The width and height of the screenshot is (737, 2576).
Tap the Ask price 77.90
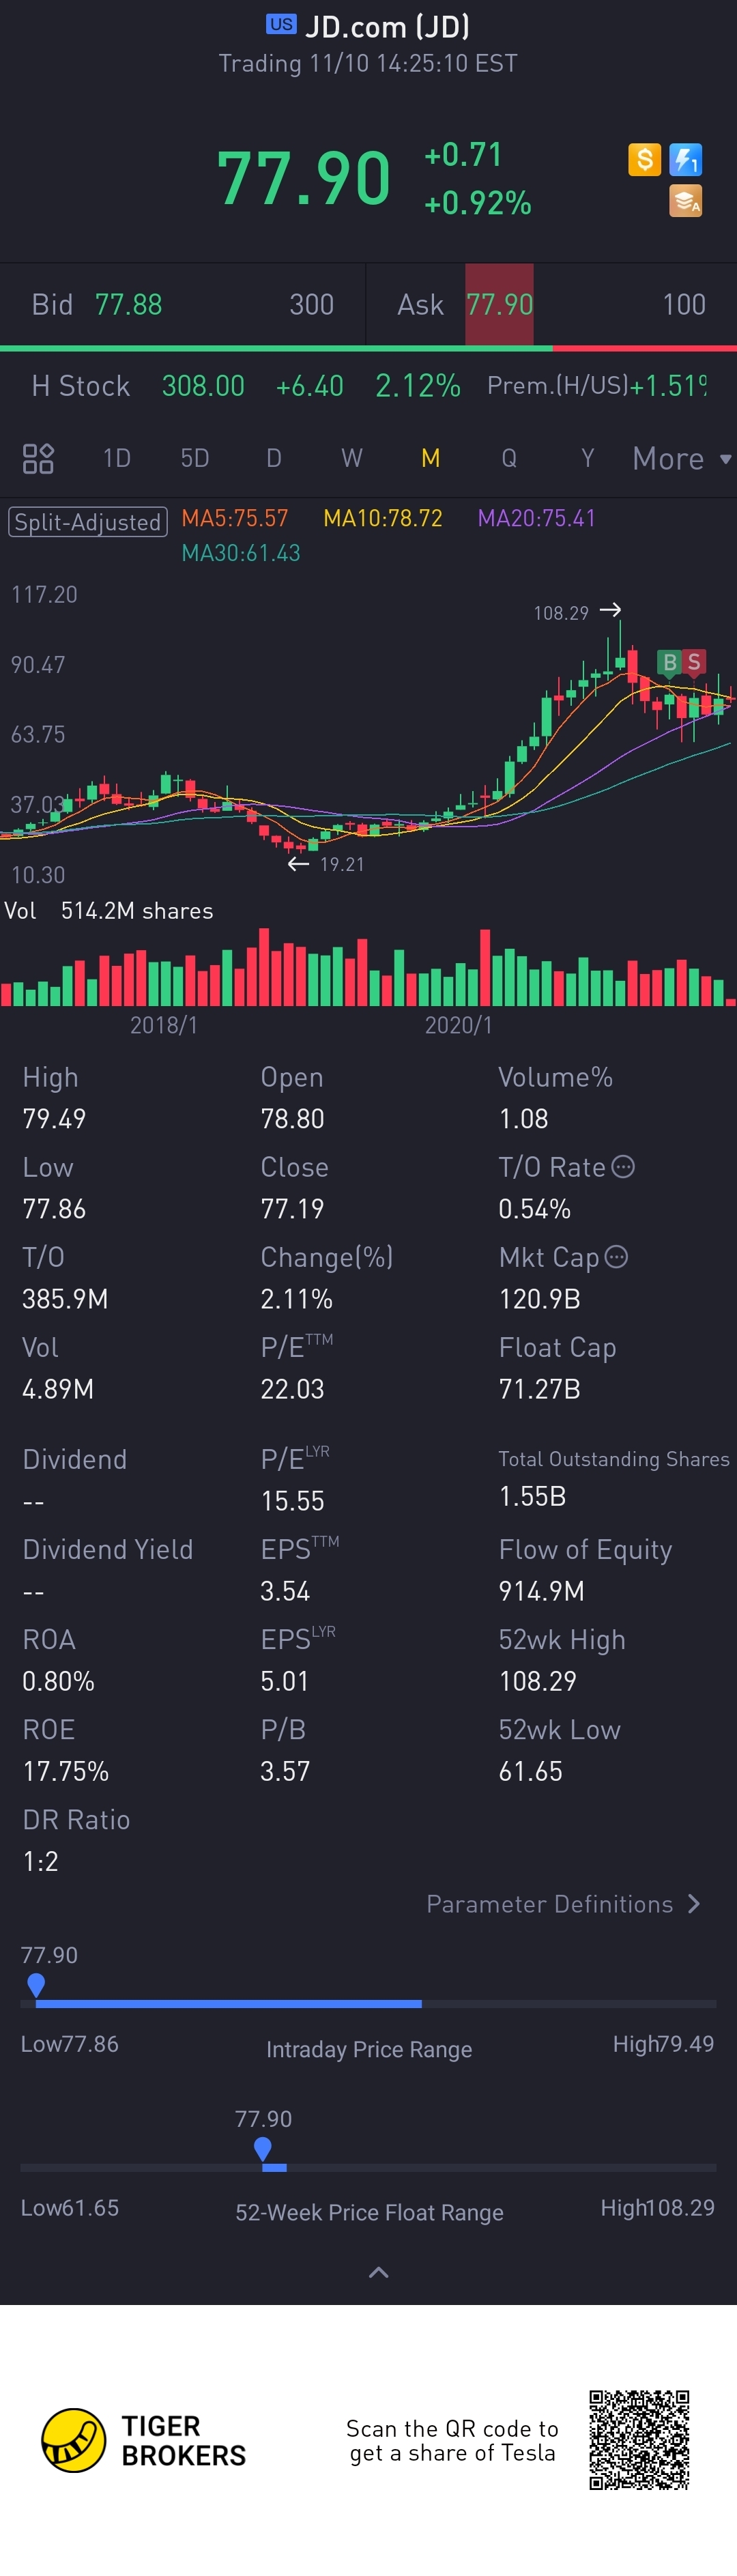pyautogui.click(x=499, y=304)
